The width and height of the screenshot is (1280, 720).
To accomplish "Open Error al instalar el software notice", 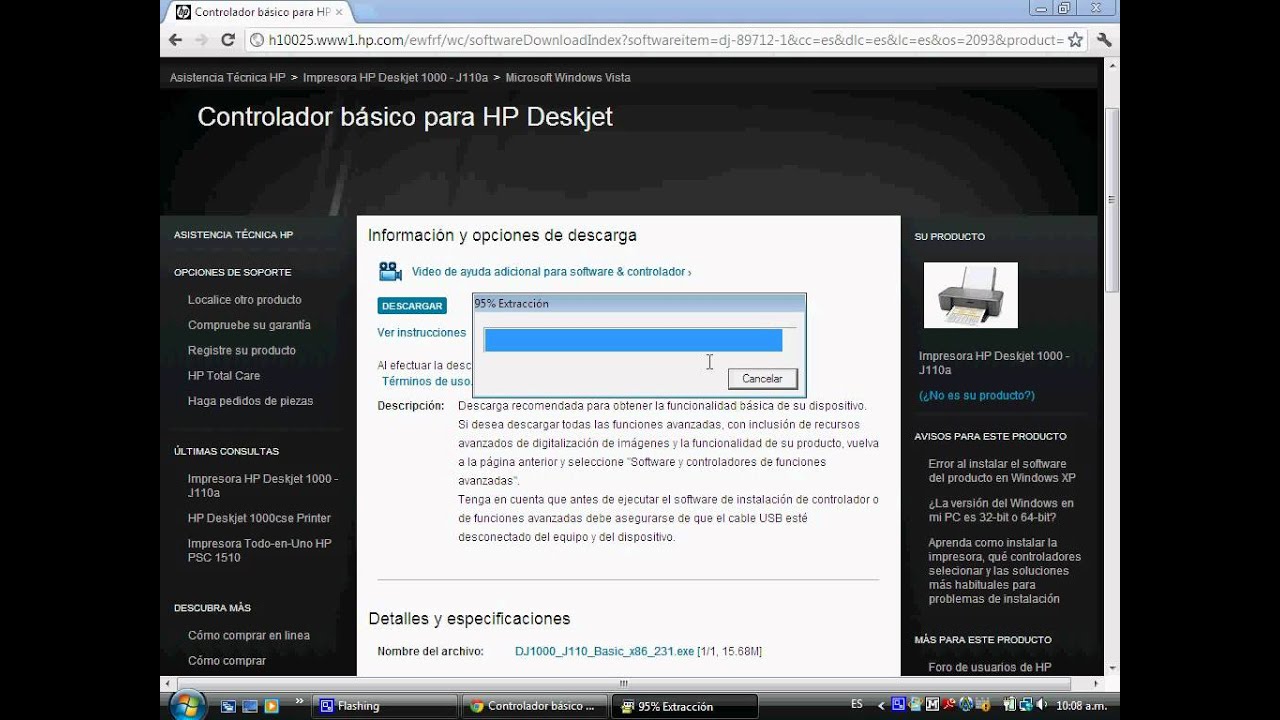I will tap(1002, 471).
